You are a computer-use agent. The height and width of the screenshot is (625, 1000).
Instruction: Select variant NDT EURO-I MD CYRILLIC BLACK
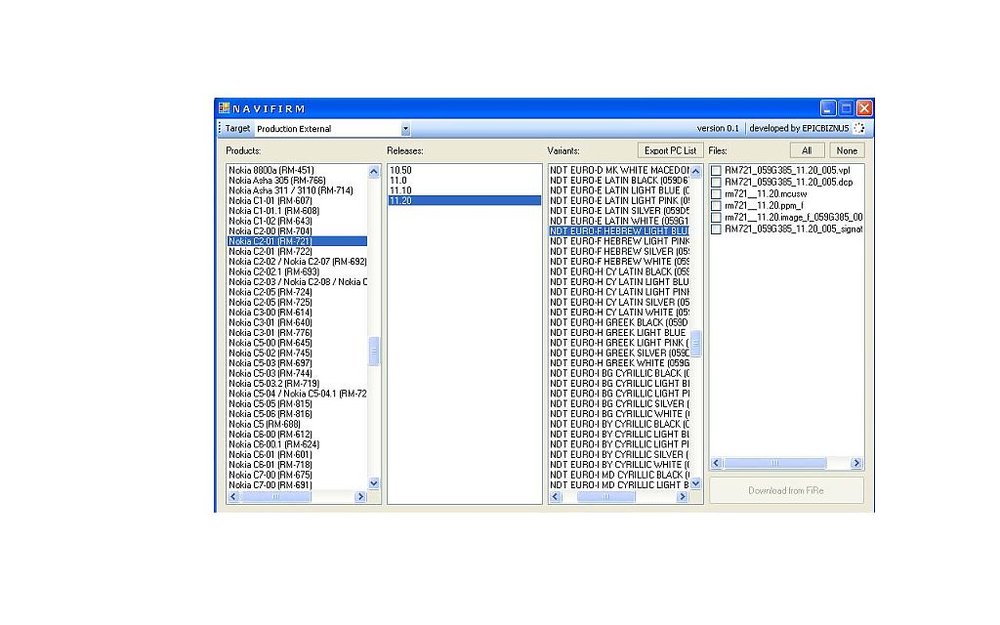[x=619, y=475]
